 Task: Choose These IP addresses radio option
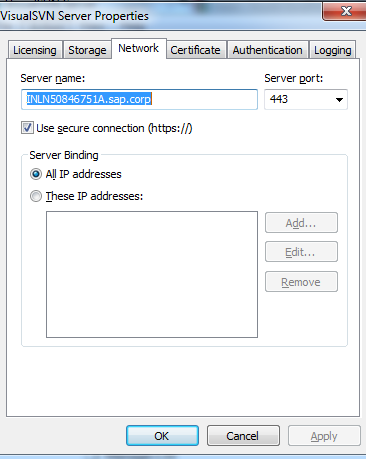coord(36,196)
